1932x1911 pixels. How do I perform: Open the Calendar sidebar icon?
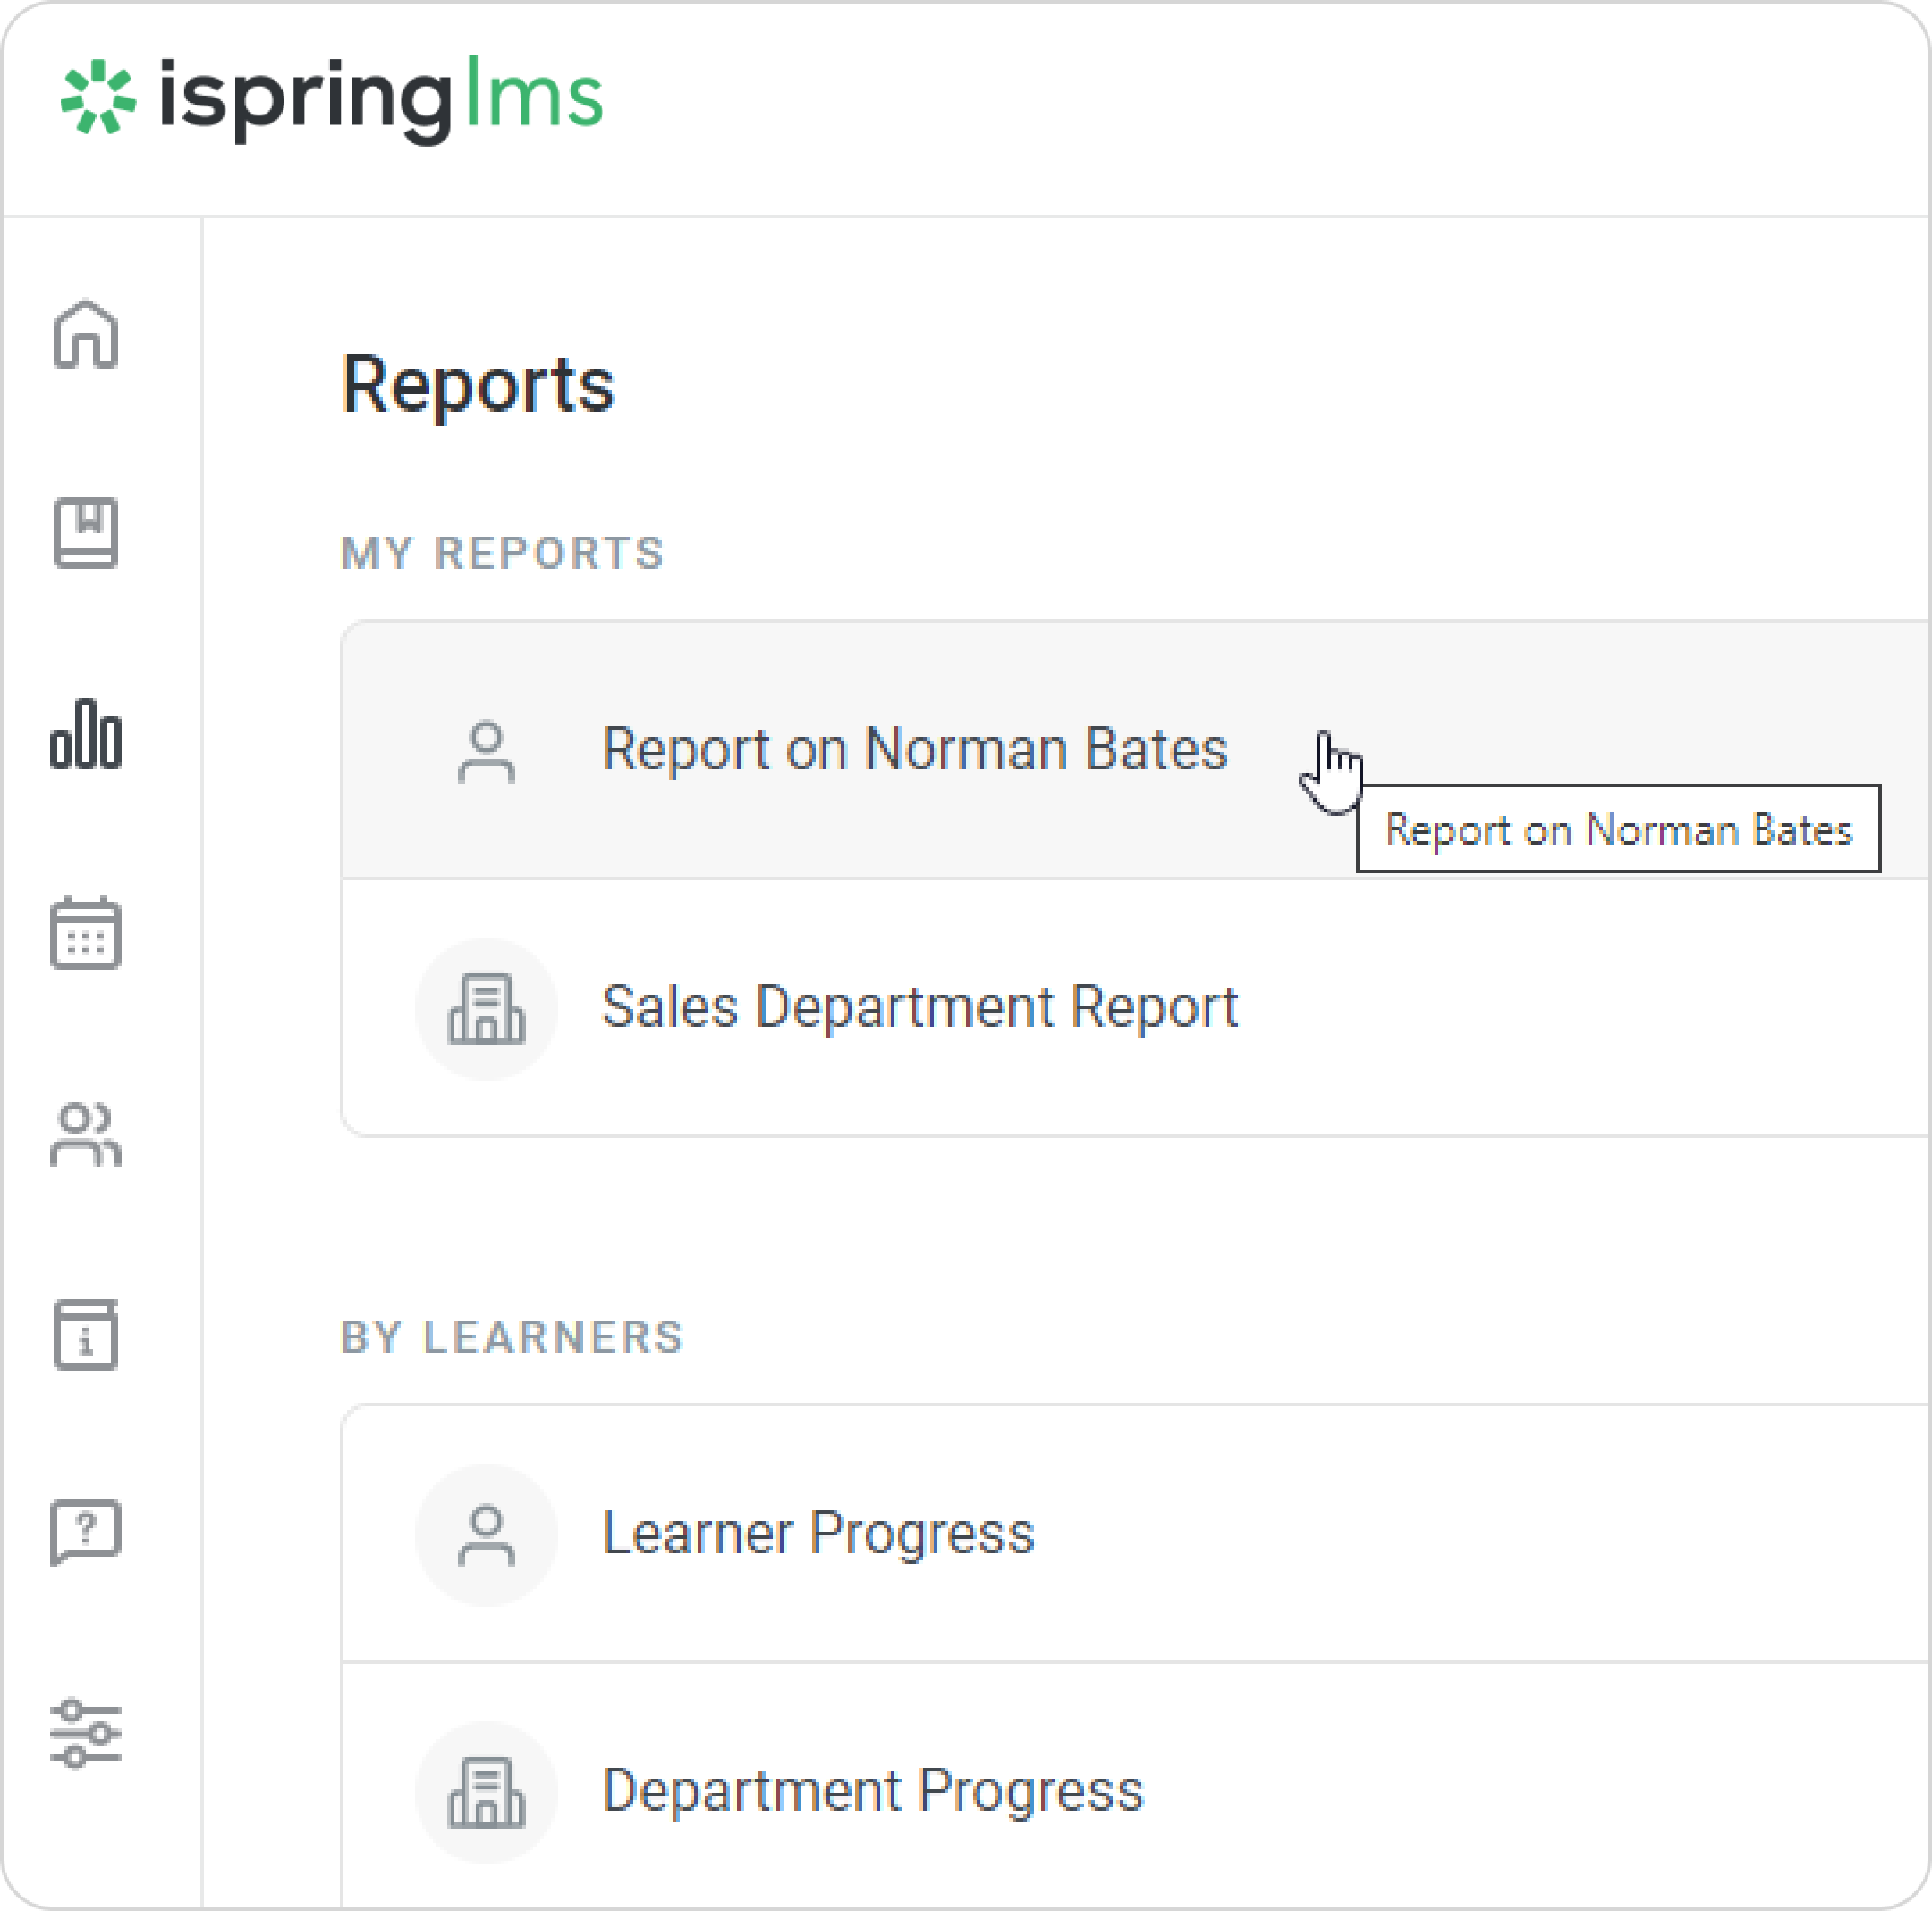pos(86,932)
